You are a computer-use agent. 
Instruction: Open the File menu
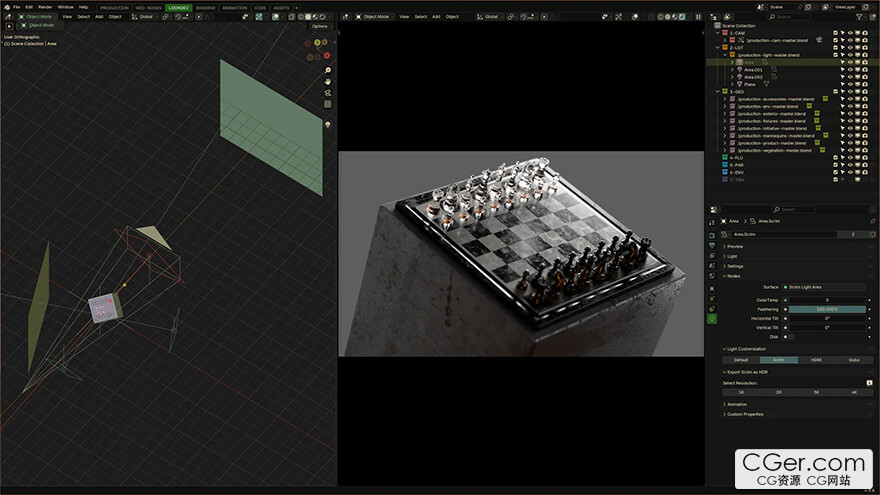pos(17,7)
